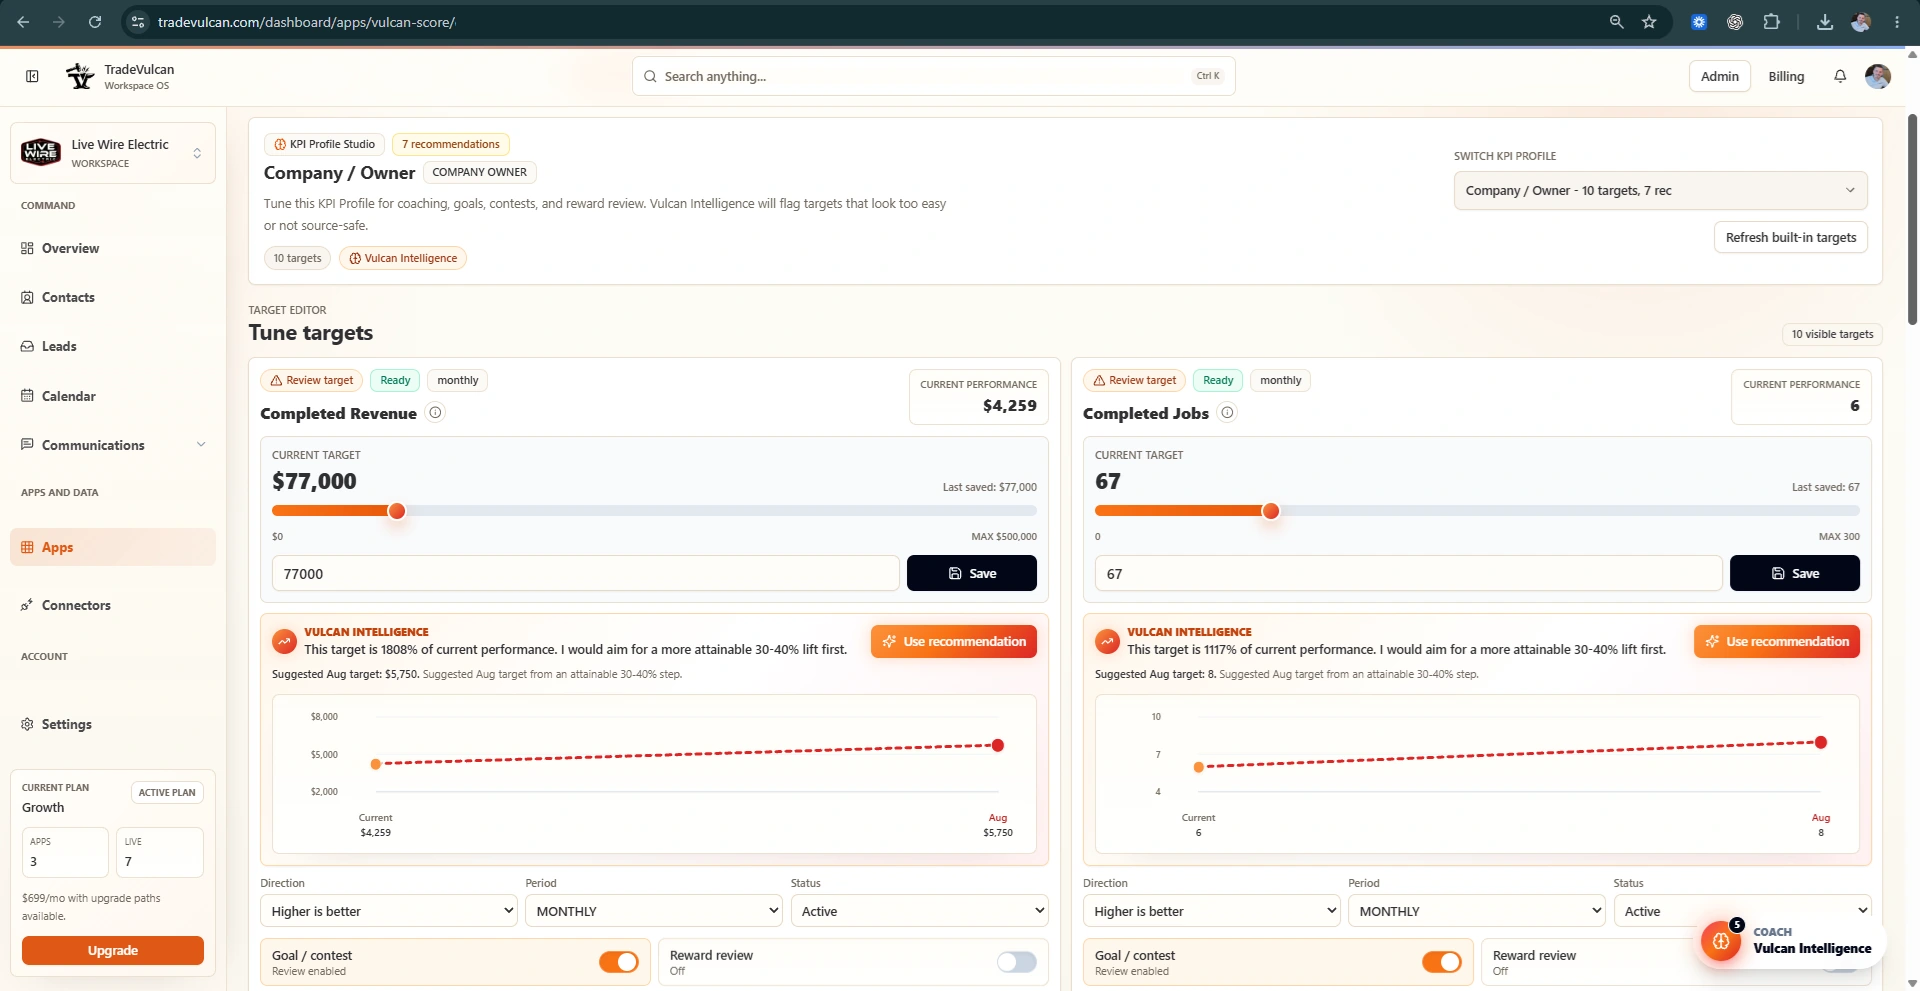
Task: Toggle Goal / contest for Completed Revenue
Action: pos(619,962)
